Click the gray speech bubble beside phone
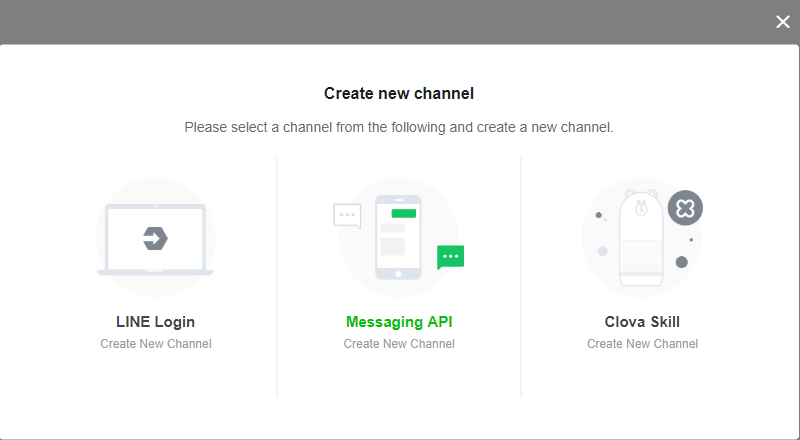The width and height of the screenshot is (800, 440). pyautogui.click(x=347, y=215)
